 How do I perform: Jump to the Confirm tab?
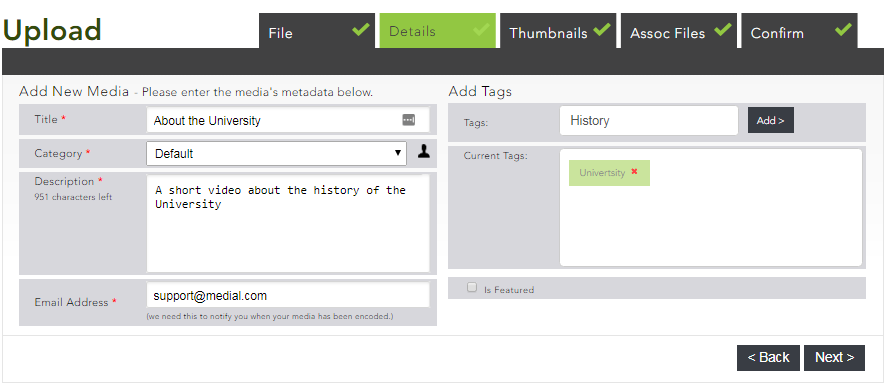tap(800, 31)
